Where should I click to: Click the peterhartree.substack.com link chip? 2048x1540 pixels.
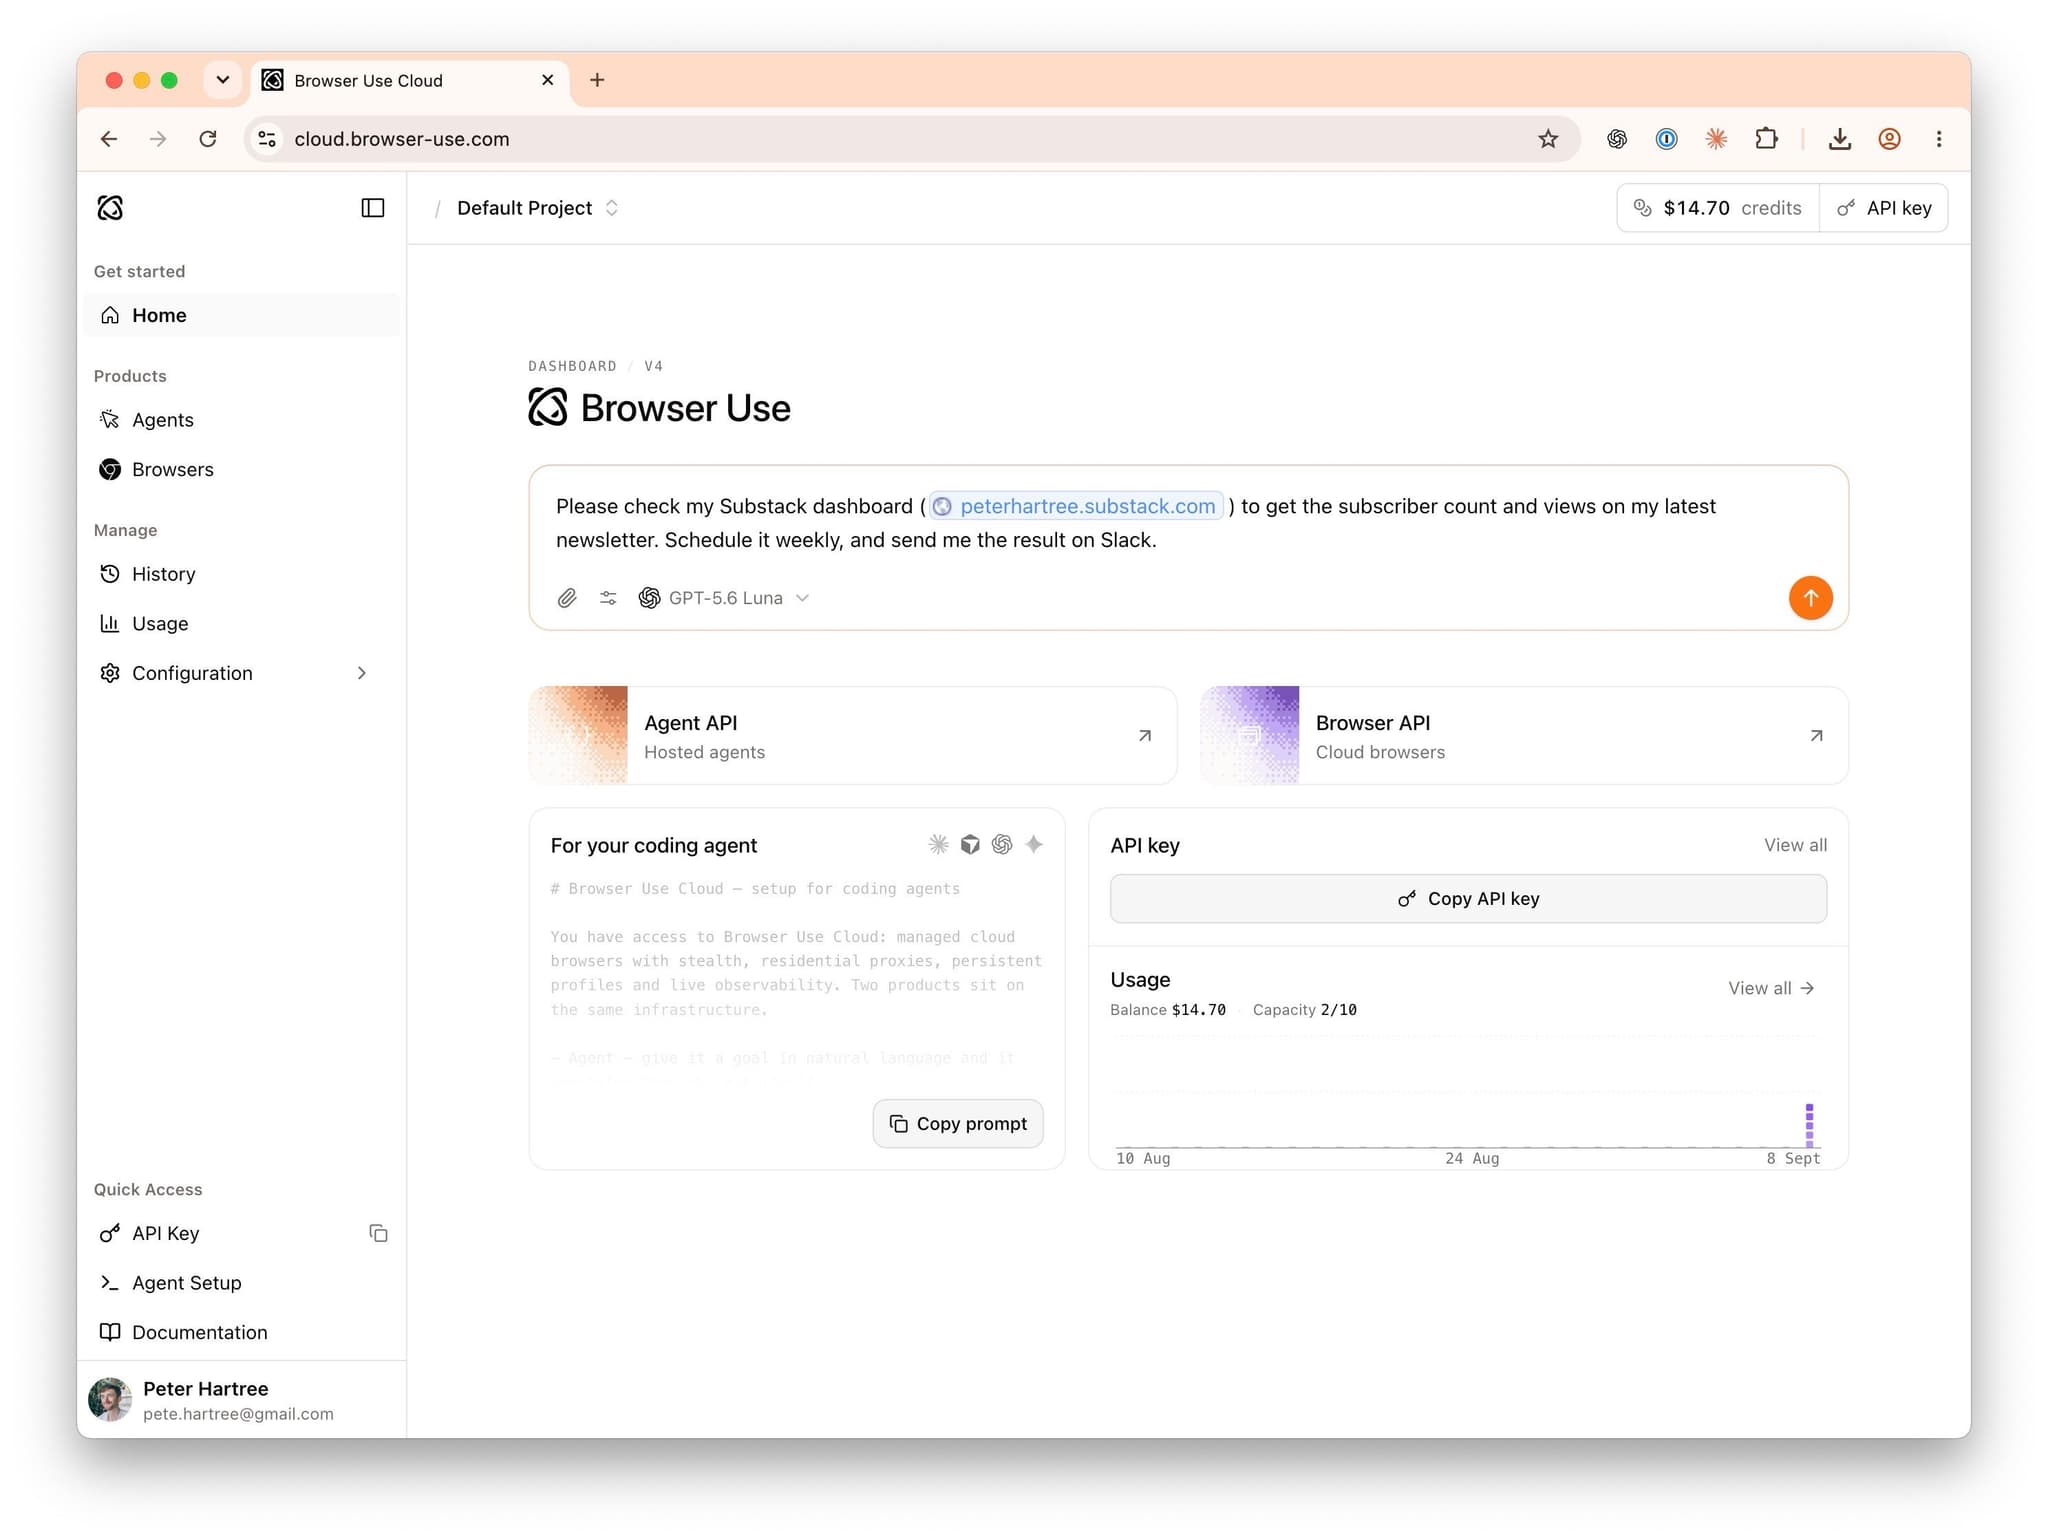1076,506
